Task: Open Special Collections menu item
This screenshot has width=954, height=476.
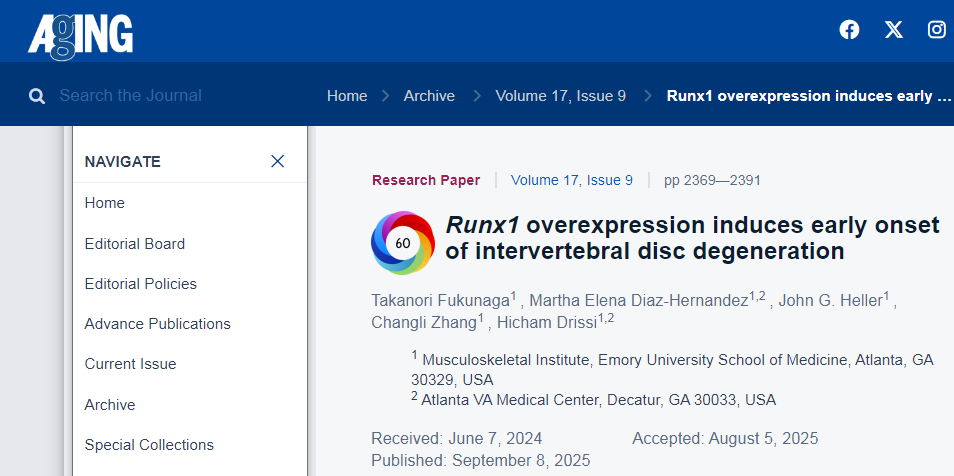Action: coord(149,445)
